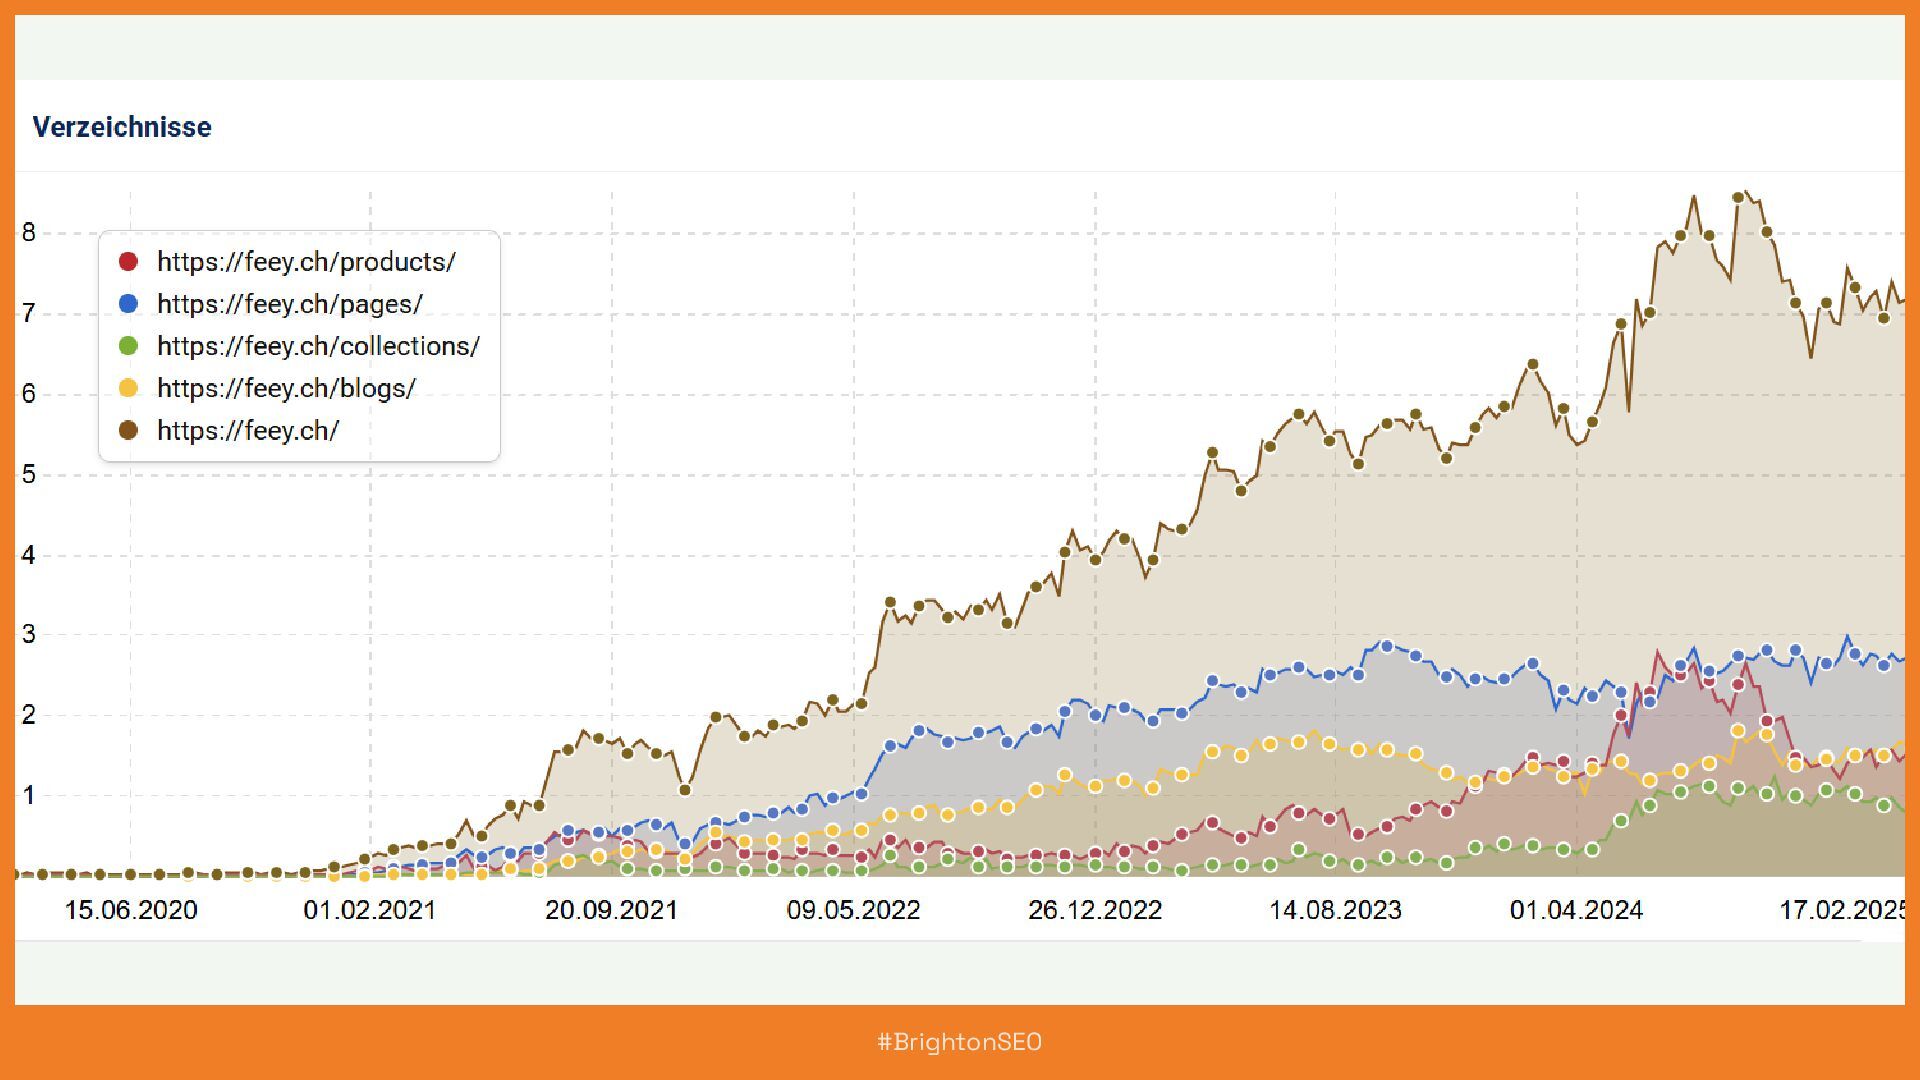Click the 01.04.2024 date axis label
Screen dimensions: 1920x1080
1576,910
